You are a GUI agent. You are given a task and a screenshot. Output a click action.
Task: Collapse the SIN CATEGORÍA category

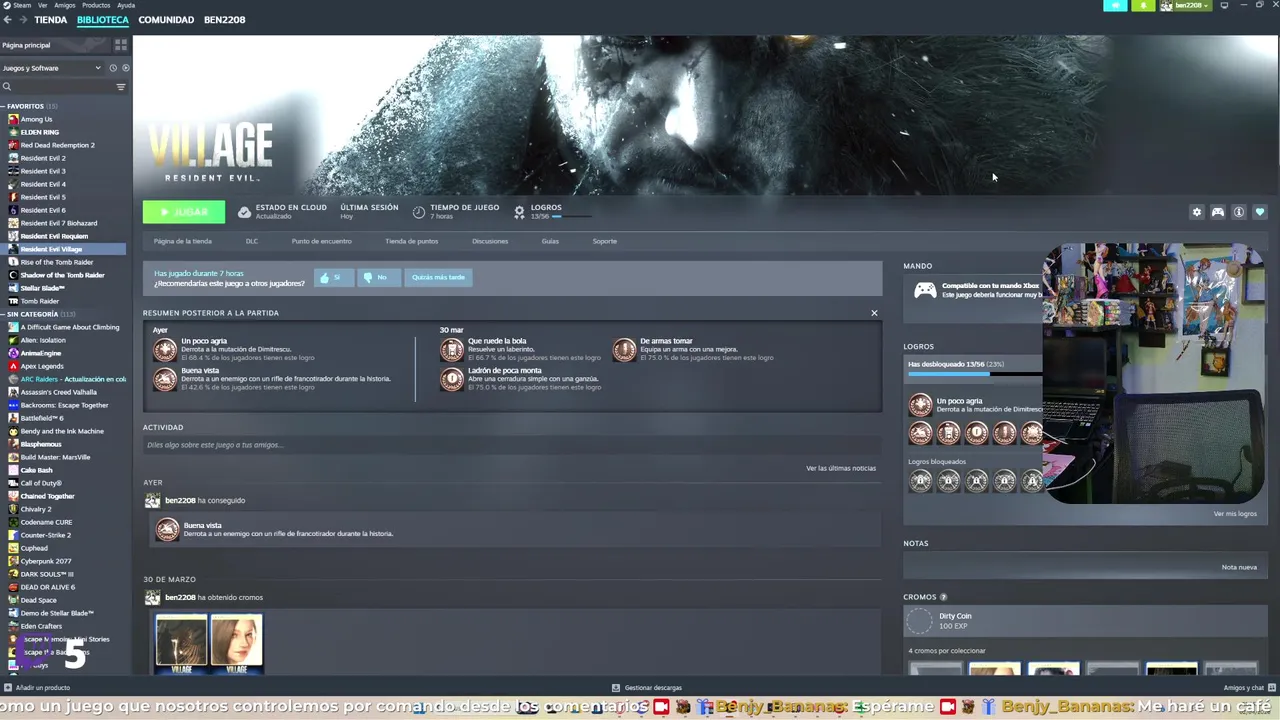(4, 314)
